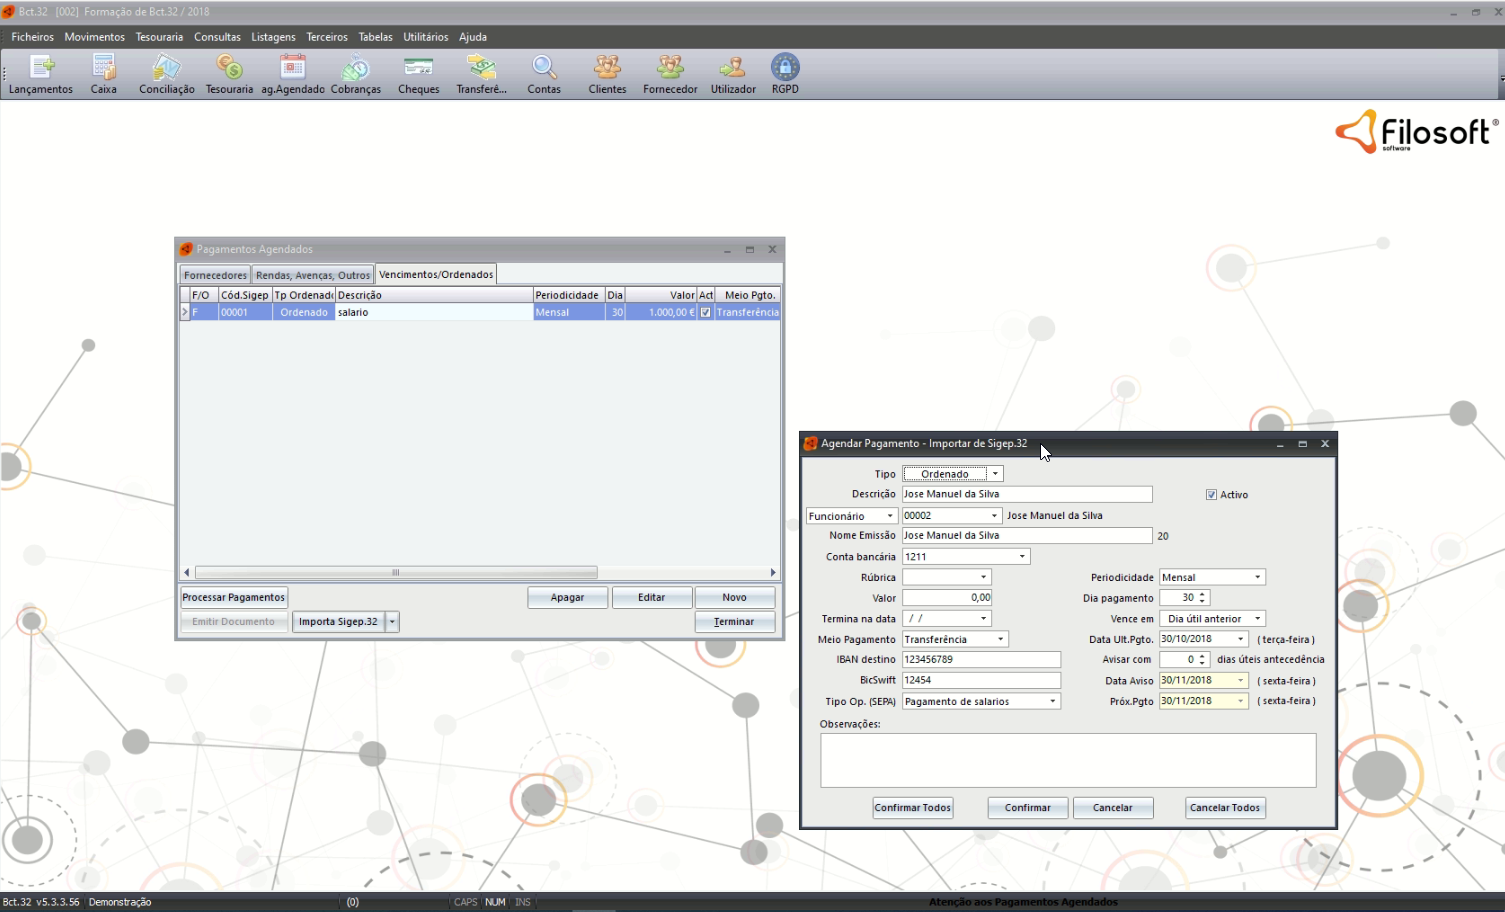The image size is (1505, 912).
Task: Toggle the Activo checkbox
Action: (1211, 495)
